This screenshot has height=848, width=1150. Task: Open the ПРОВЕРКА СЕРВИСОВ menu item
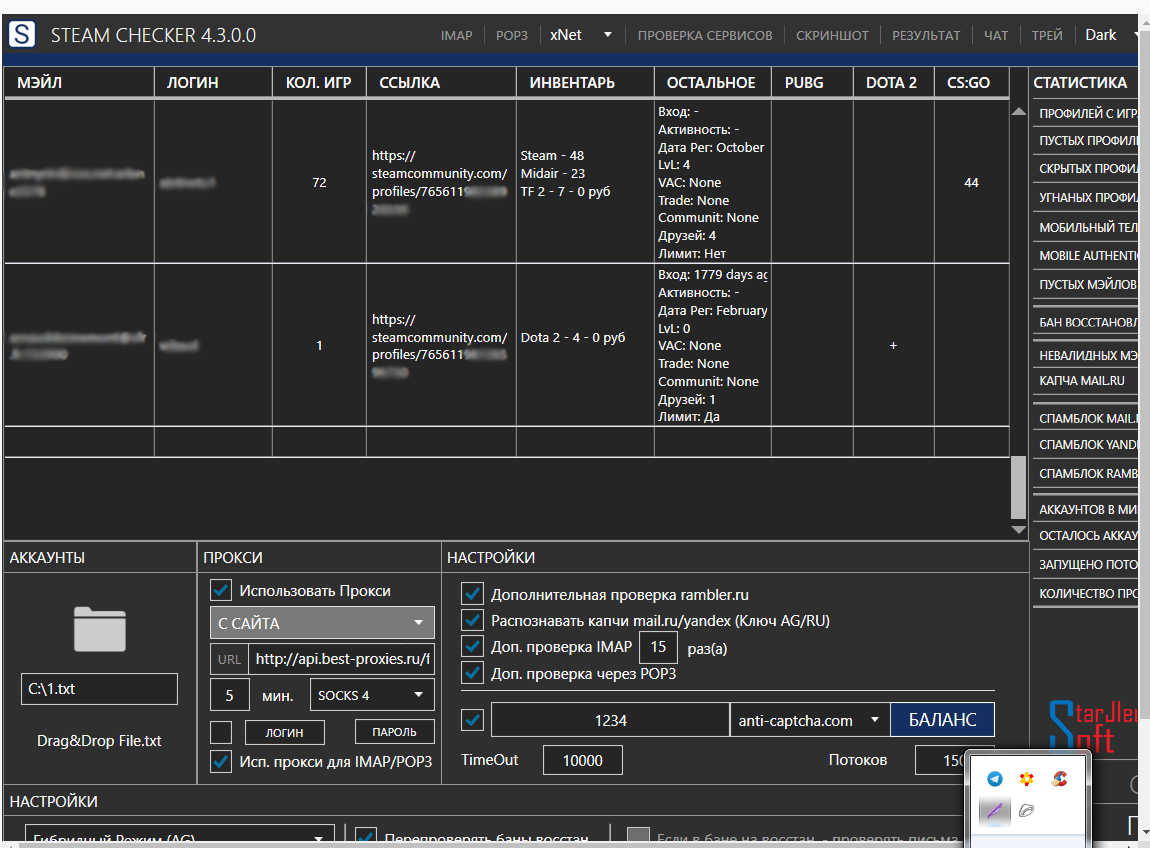[705, 35]
